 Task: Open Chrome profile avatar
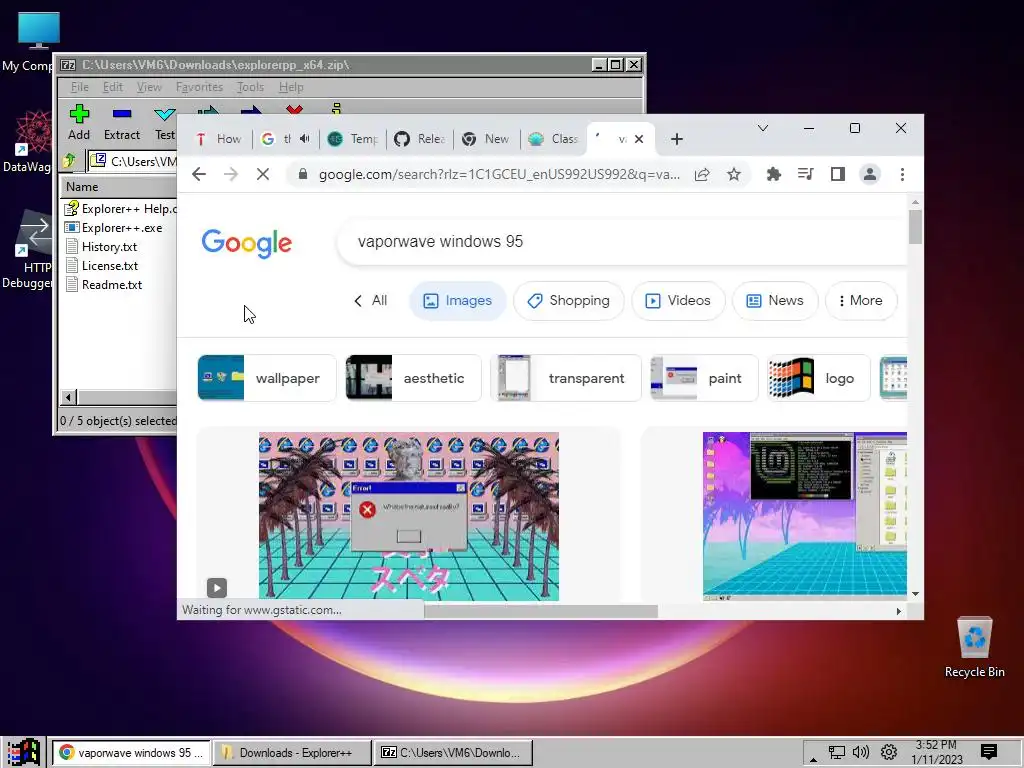click(870, 174)
